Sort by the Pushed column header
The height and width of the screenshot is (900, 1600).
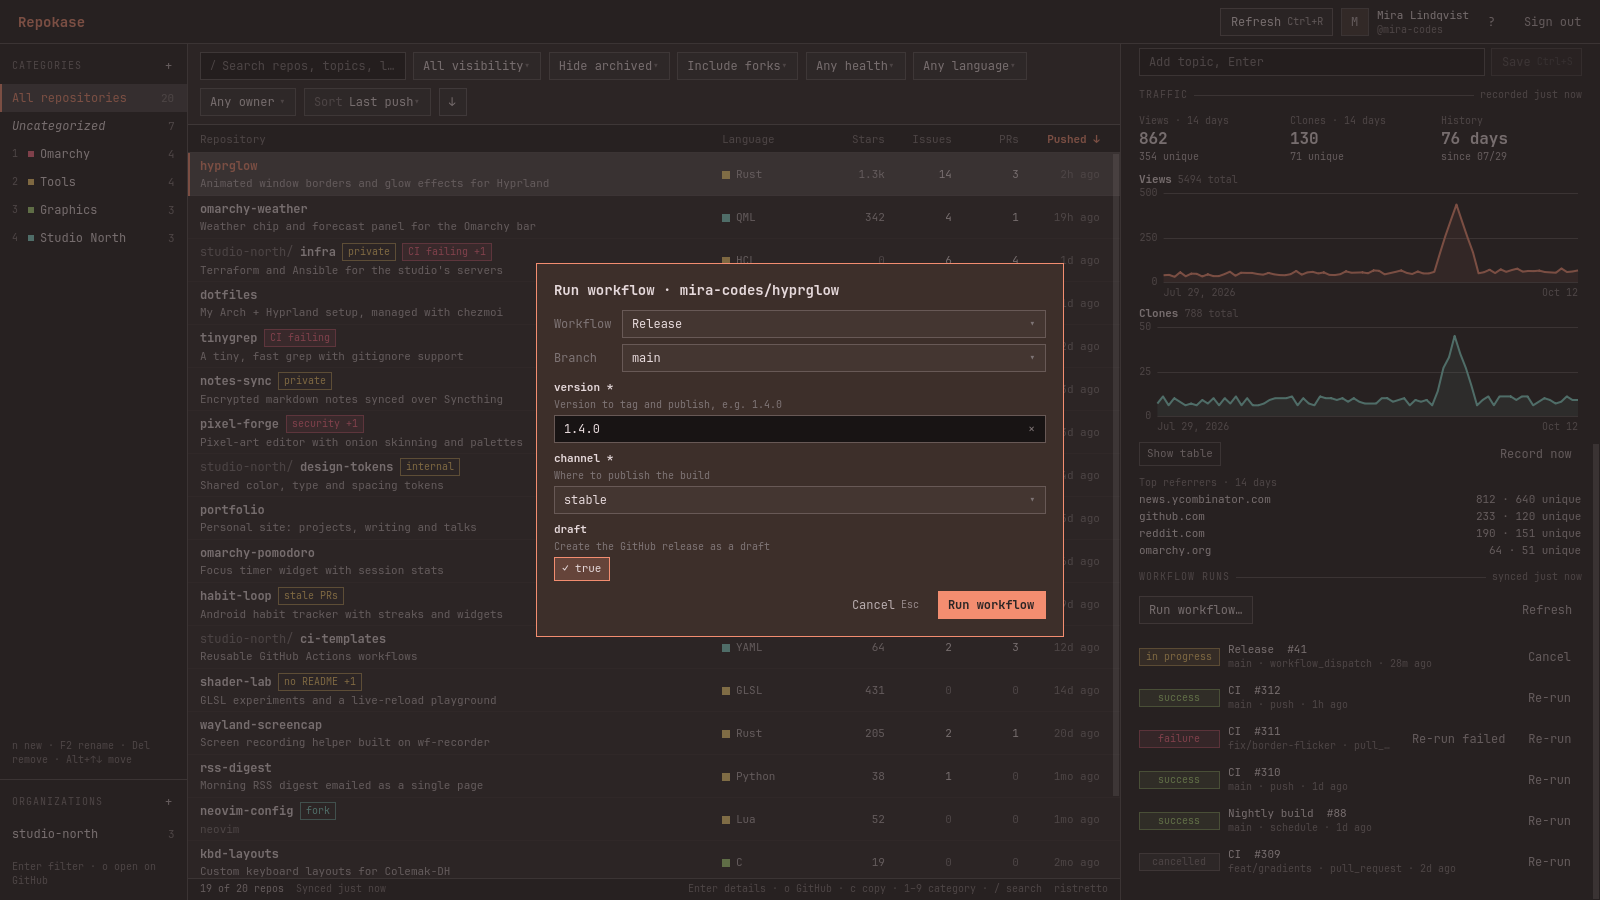[x=1073, y=140]
